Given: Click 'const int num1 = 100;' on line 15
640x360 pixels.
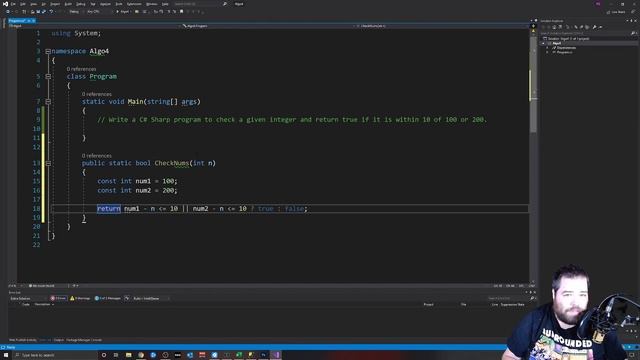Looking at the screenshot, I should pyautogui.click(x=137, y=181).
